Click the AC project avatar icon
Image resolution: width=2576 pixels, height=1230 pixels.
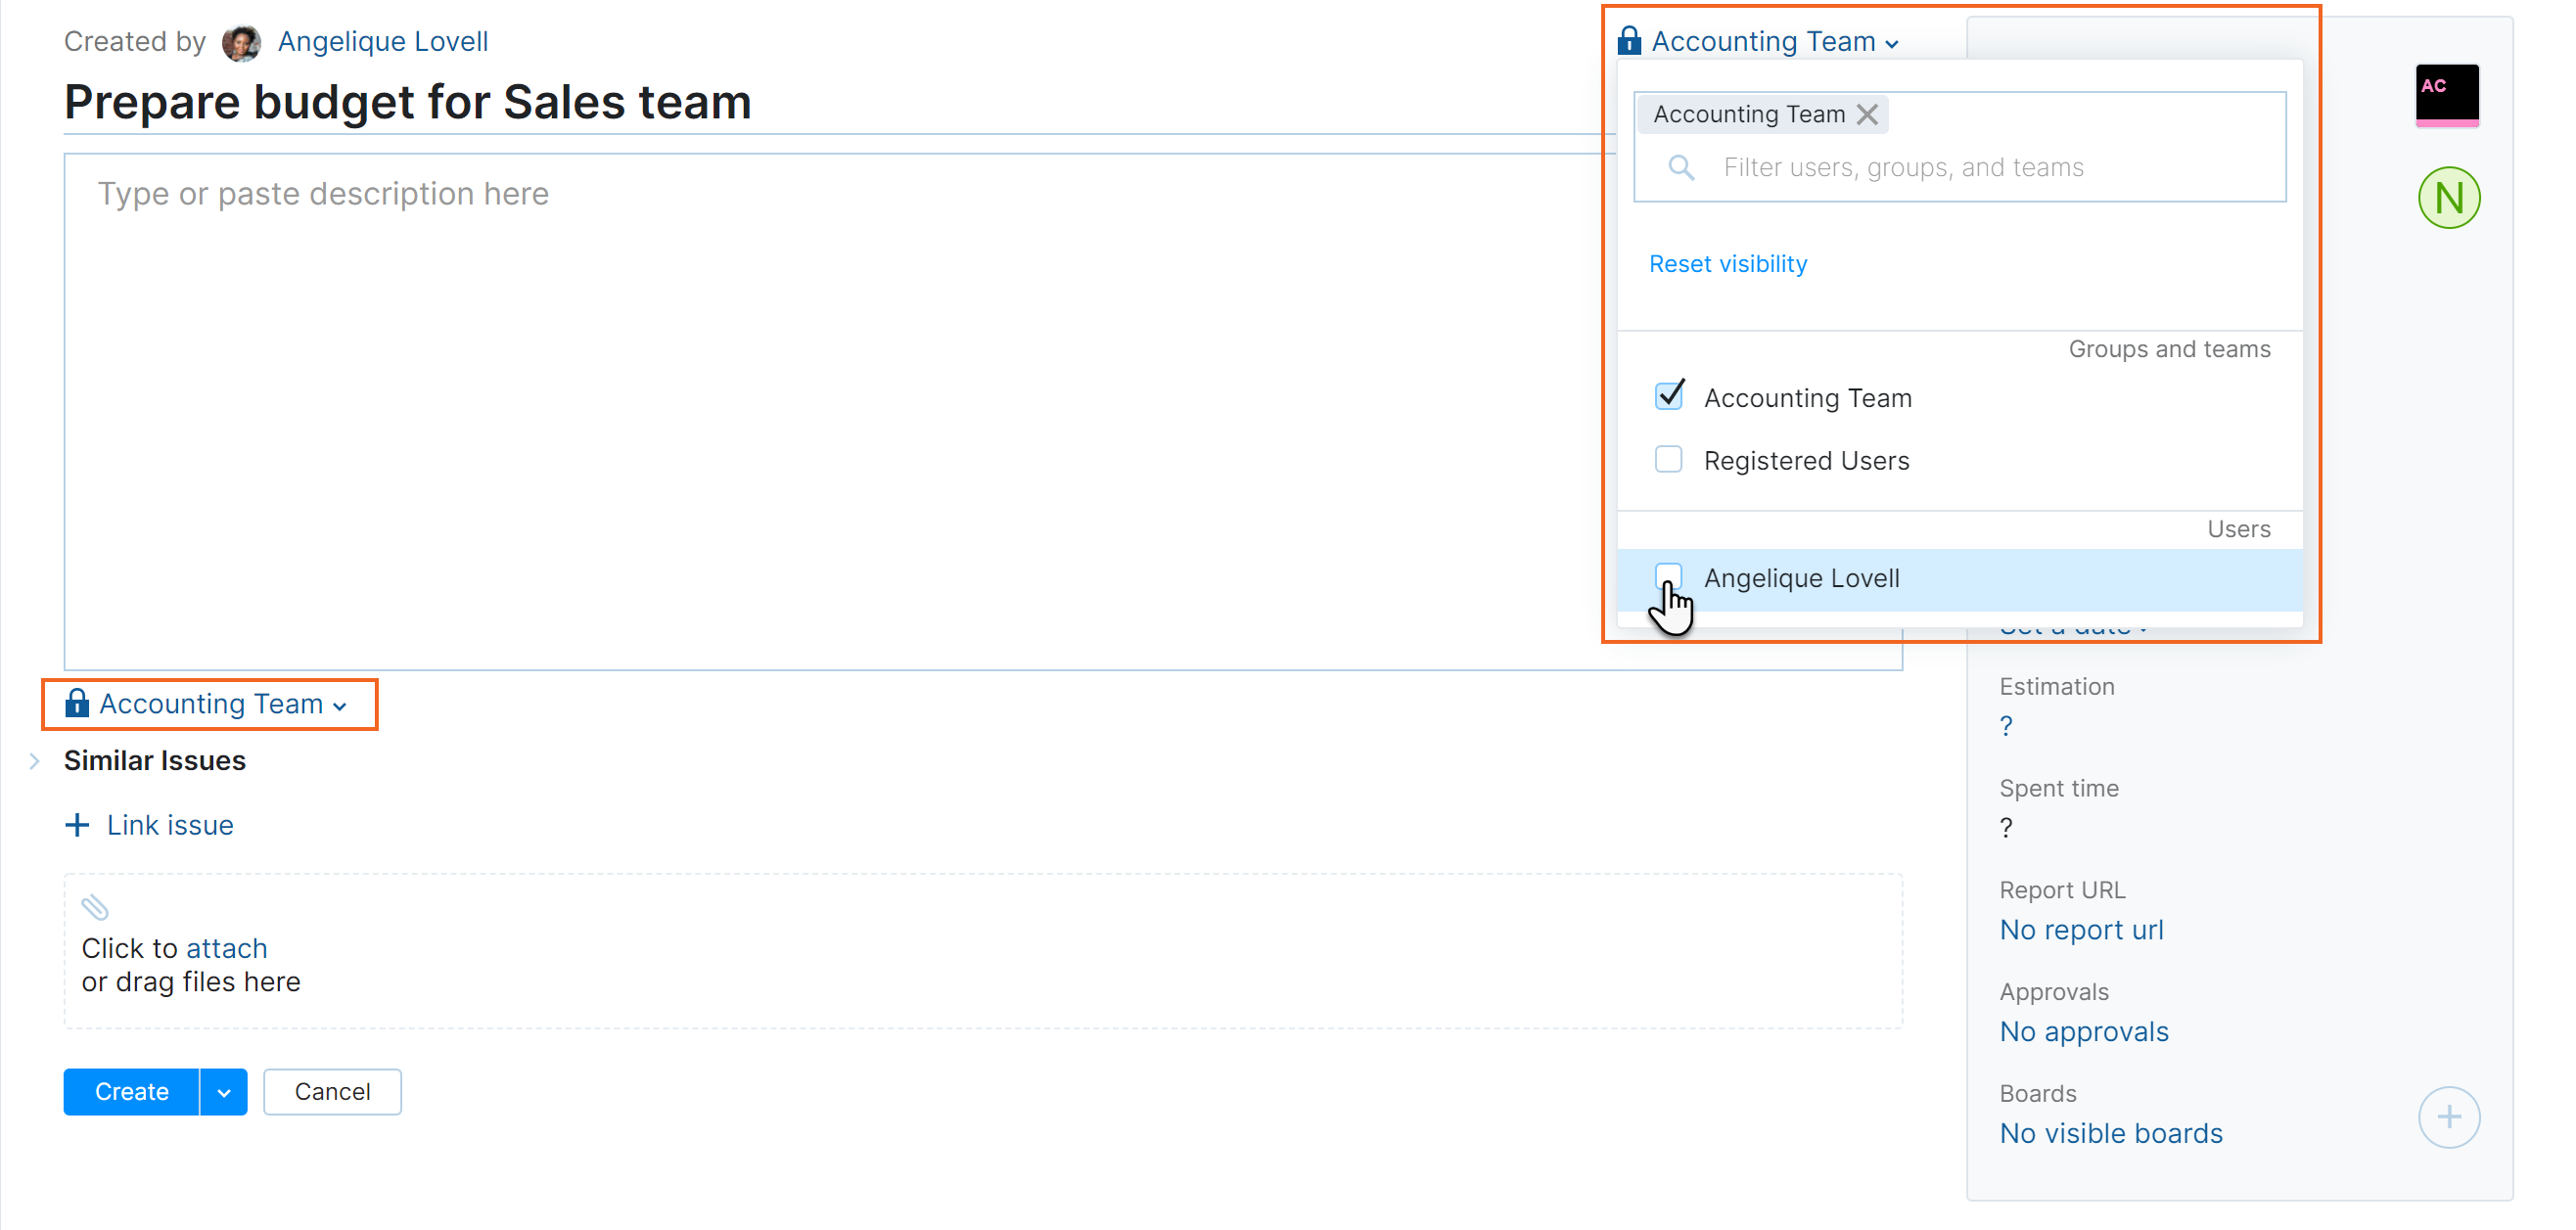point(2446,94)
